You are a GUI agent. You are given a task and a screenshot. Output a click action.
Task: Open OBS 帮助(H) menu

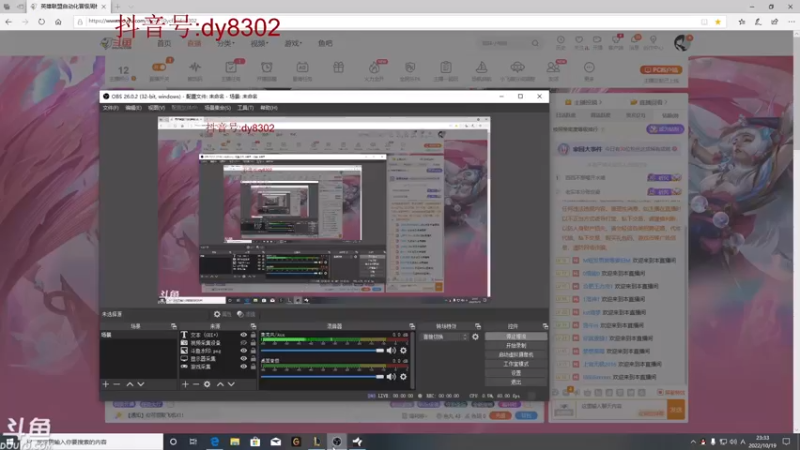coord(269,108)
